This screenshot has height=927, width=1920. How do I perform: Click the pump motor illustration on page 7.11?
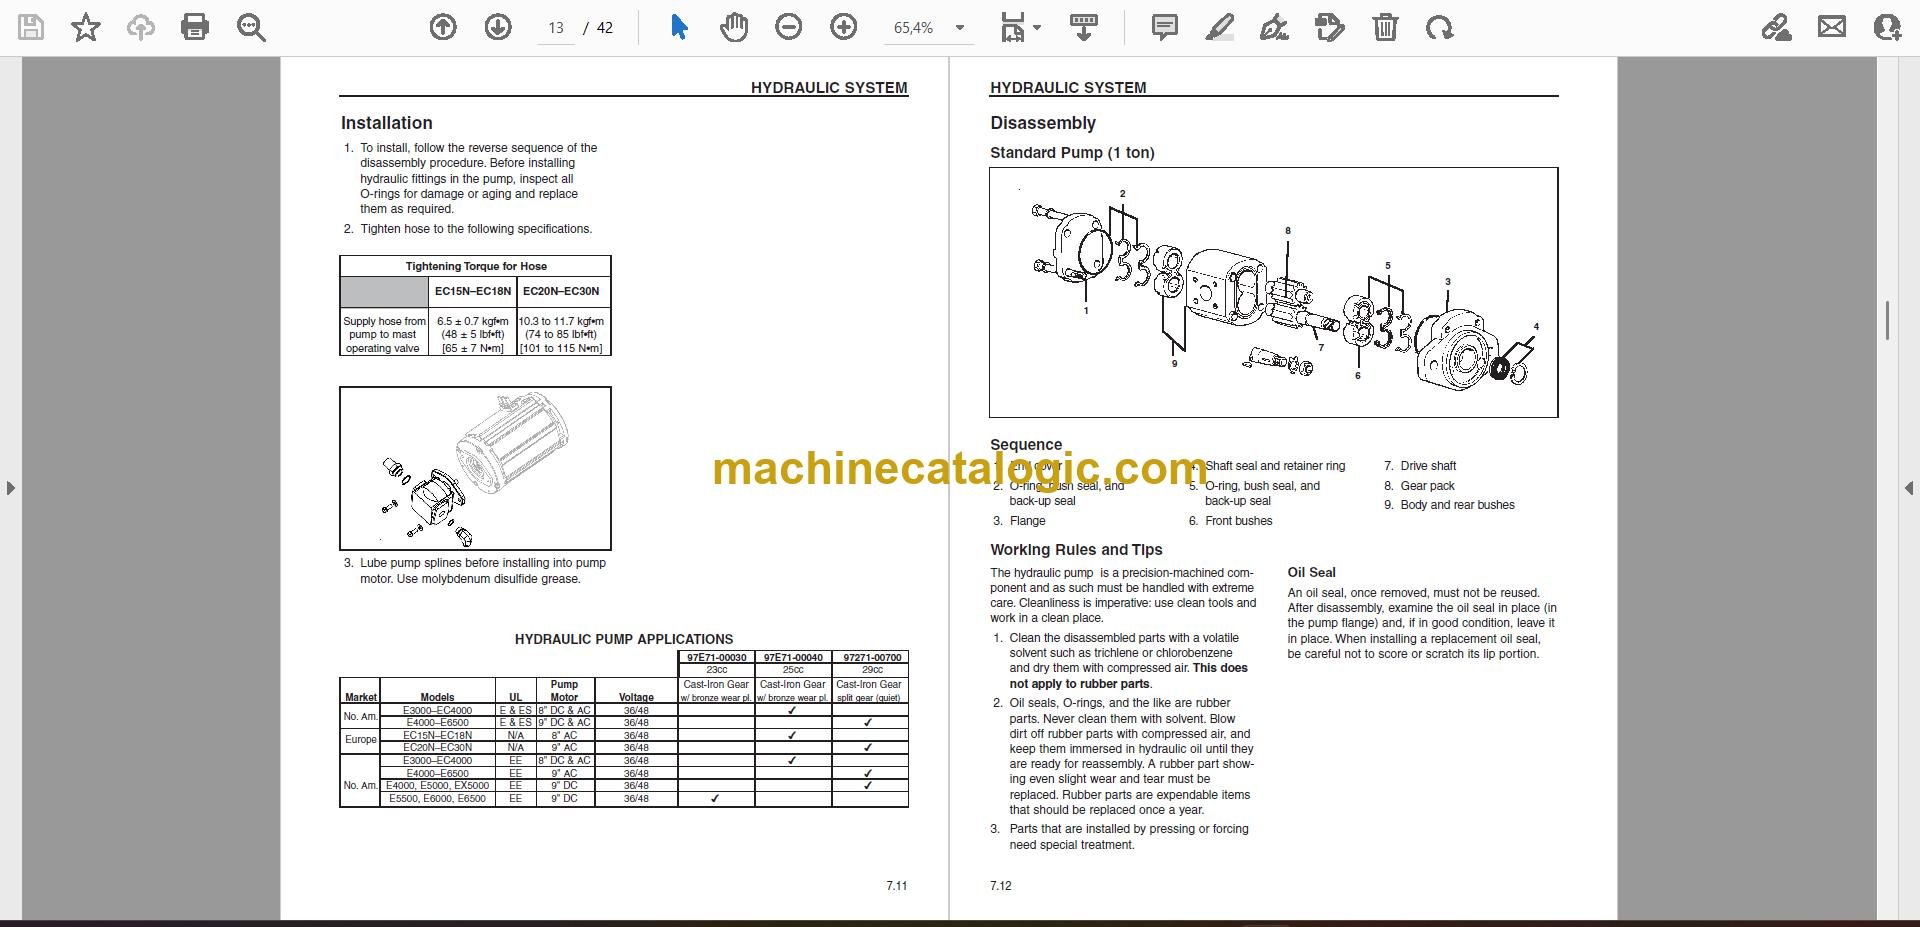coord(475,468)
